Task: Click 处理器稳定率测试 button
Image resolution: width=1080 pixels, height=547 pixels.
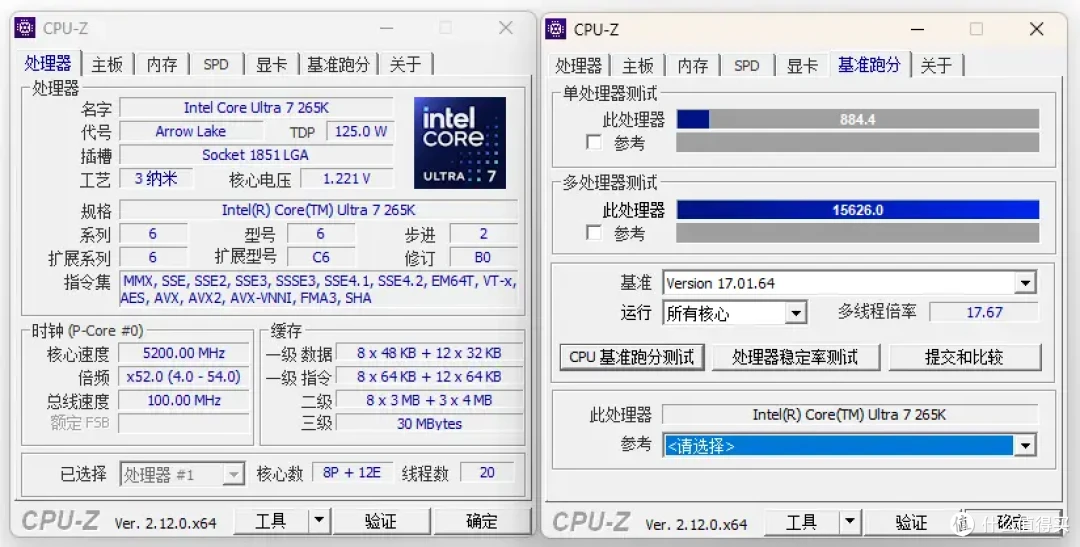Action: click(x=796, y=358)
